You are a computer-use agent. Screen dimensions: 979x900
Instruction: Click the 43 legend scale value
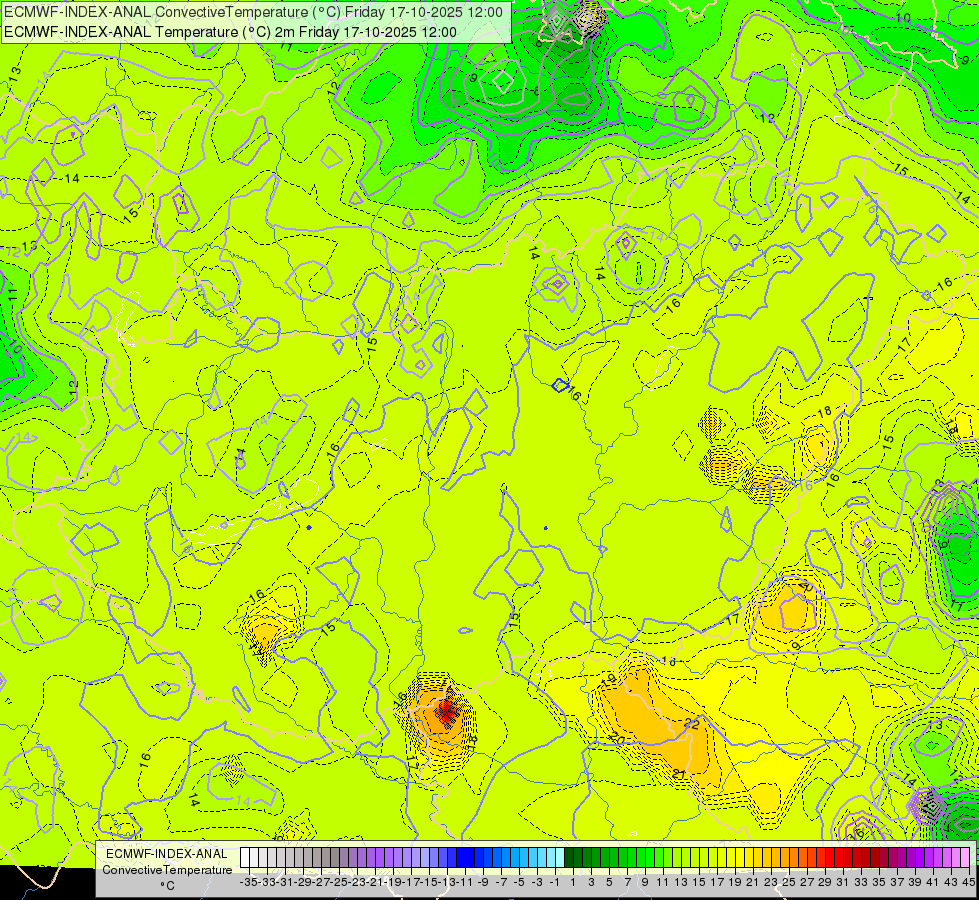[x=951, y=882]
